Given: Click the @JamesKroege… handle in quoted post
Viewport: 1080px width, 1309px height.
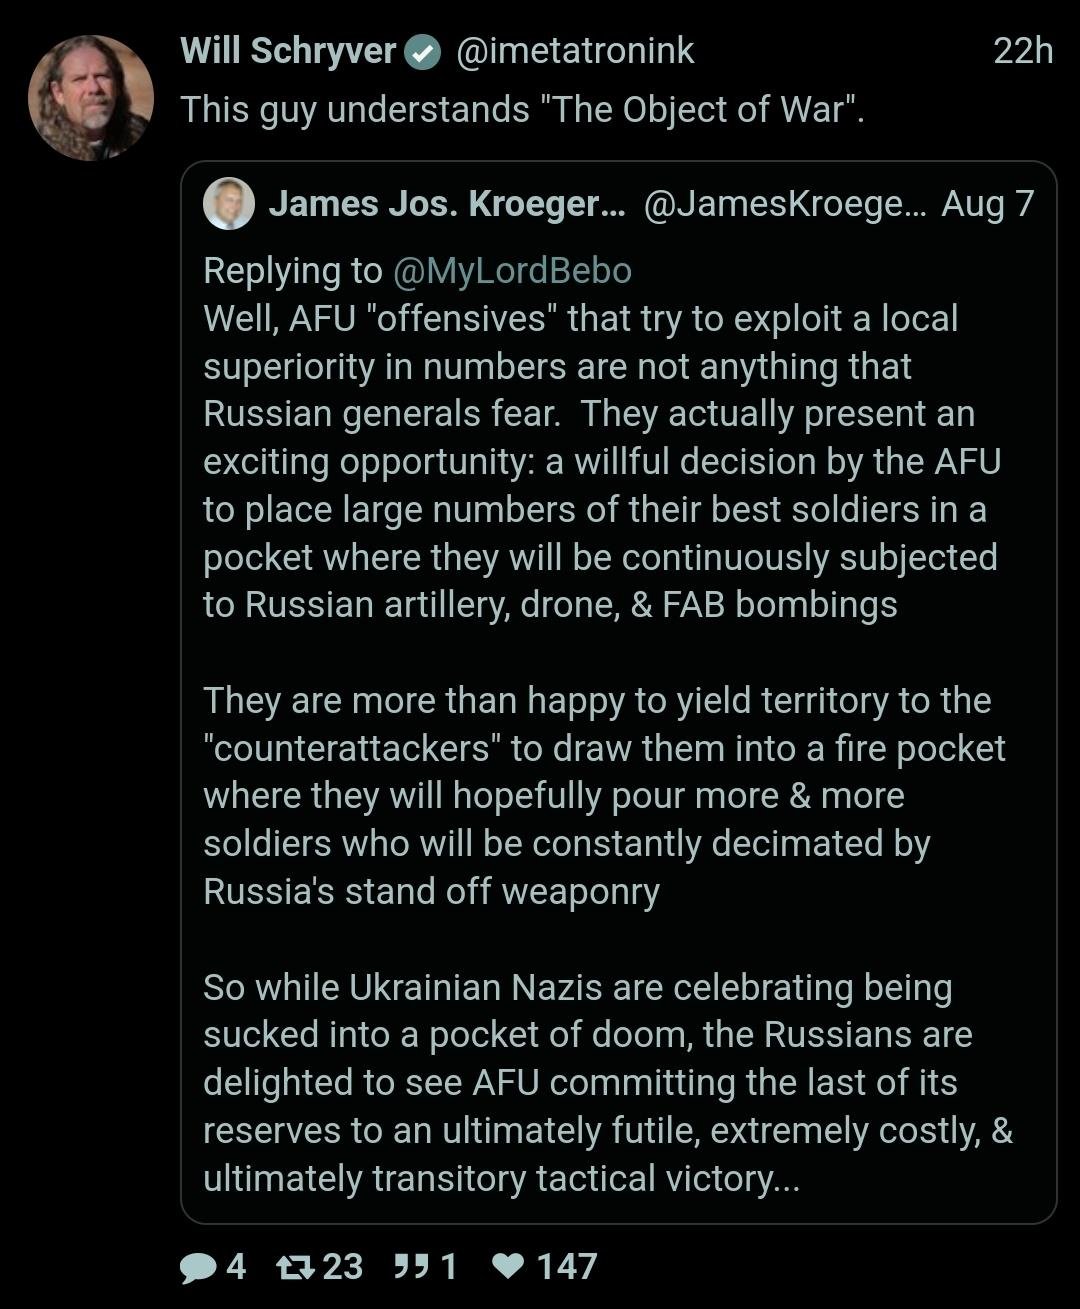Looking at the screenshot, I should pos(785,204).
